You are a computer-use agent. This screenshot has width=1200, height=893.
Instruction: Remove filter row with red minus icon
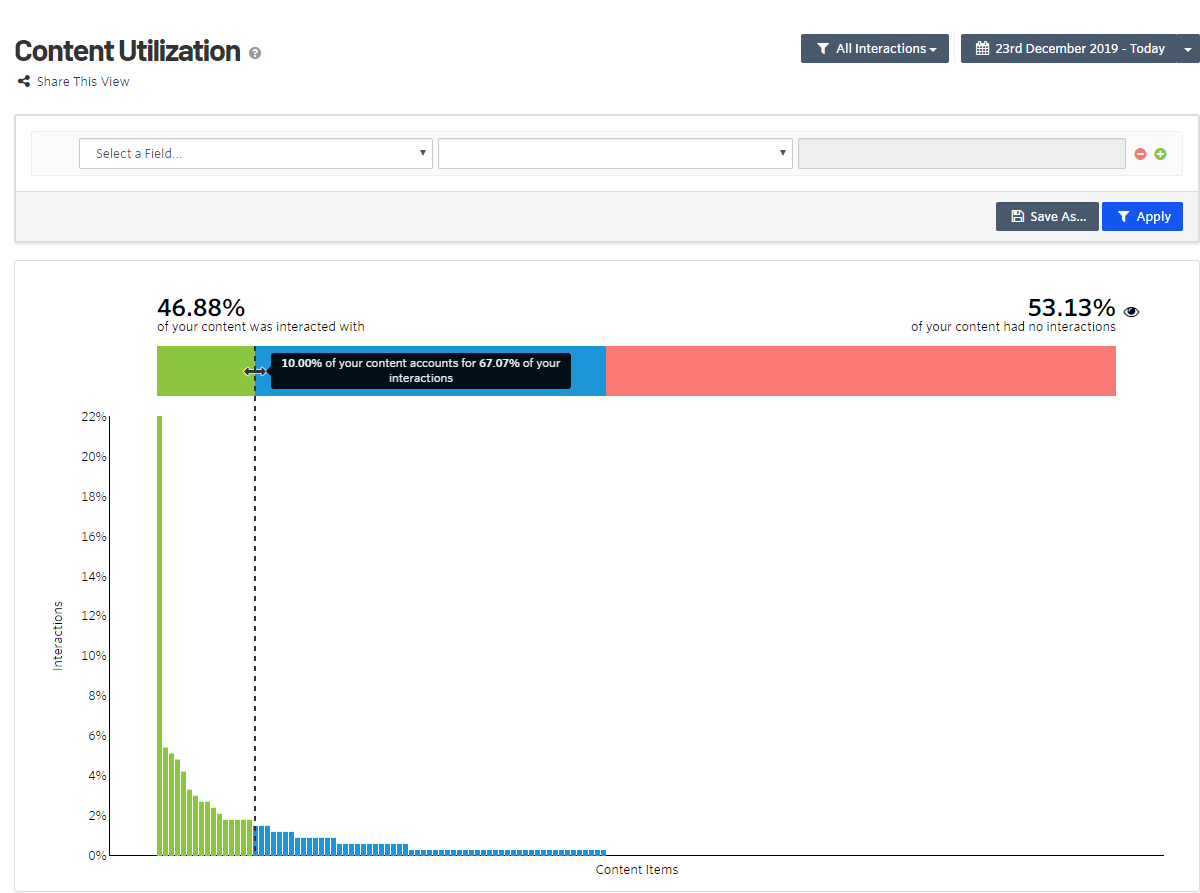tap(1140, 154)
